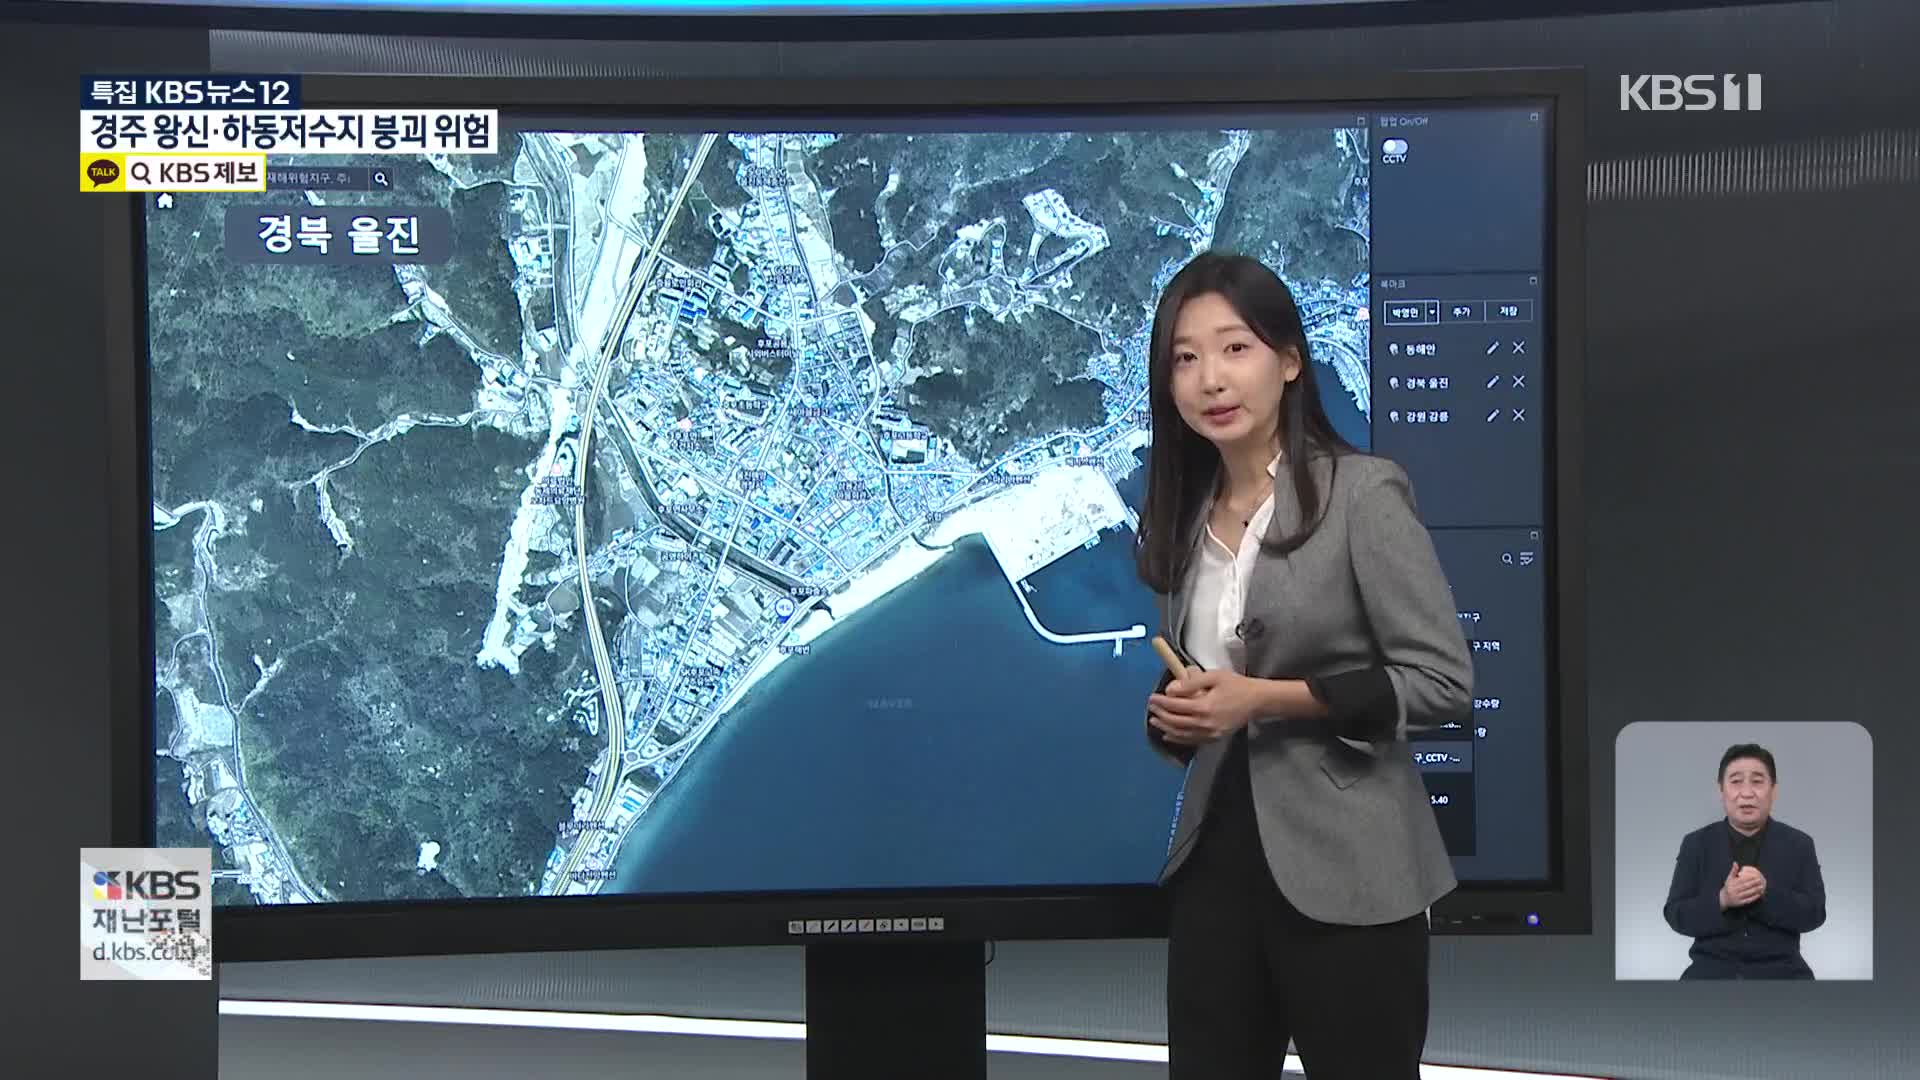Delete the 강원 강릉 bookmark

click(1518, 415)
